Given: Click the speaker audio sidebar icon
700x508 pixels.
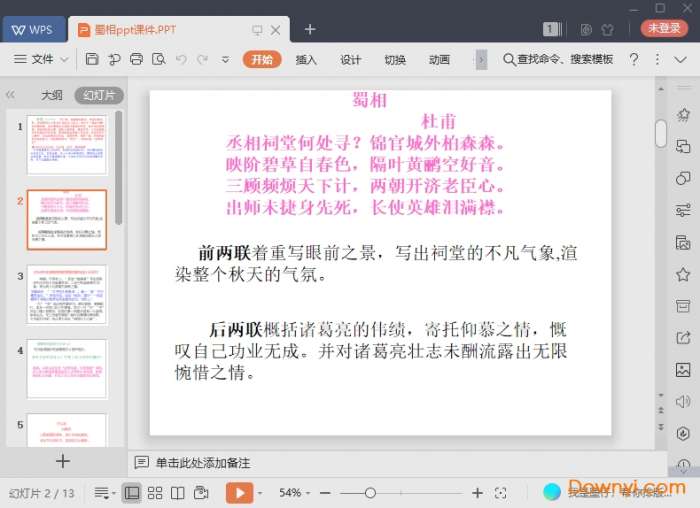Looking at the screenshot, I should click(x=683, y=402).
